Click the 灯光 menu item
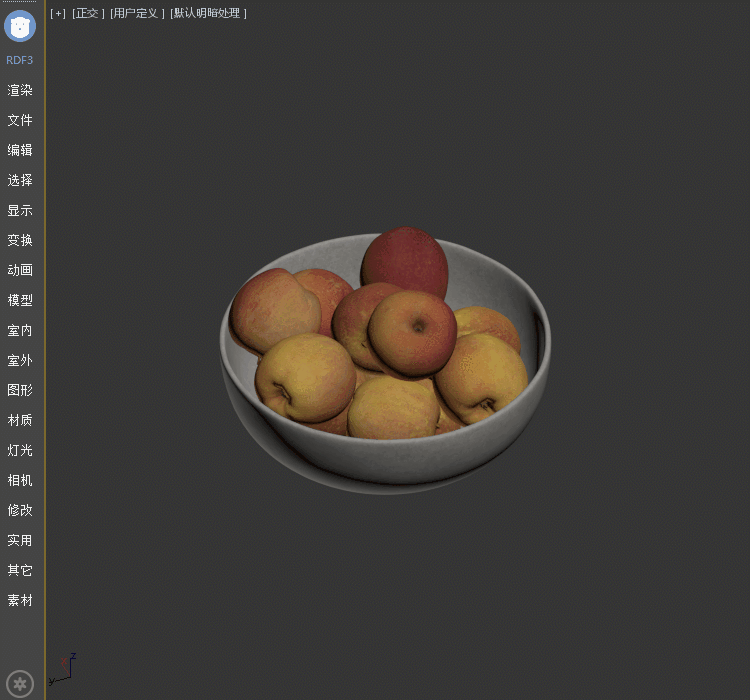Viewport: 750px width, 700px height. tap(20, 450)
